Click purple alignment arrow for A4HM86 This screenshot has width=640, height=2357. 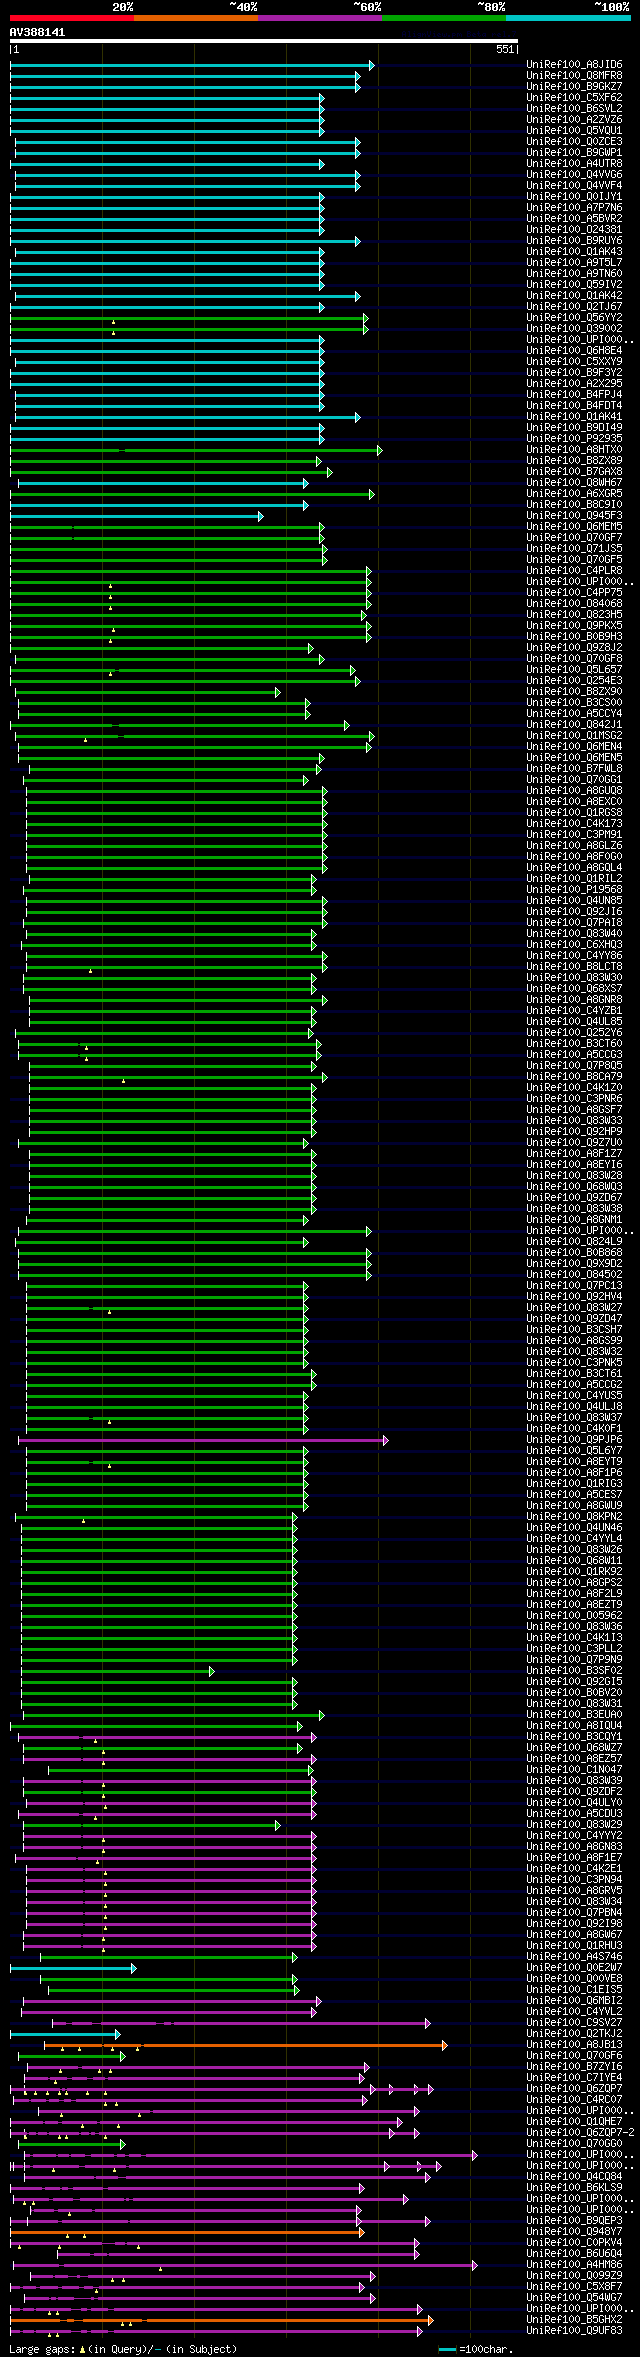tap(245, 2265)
